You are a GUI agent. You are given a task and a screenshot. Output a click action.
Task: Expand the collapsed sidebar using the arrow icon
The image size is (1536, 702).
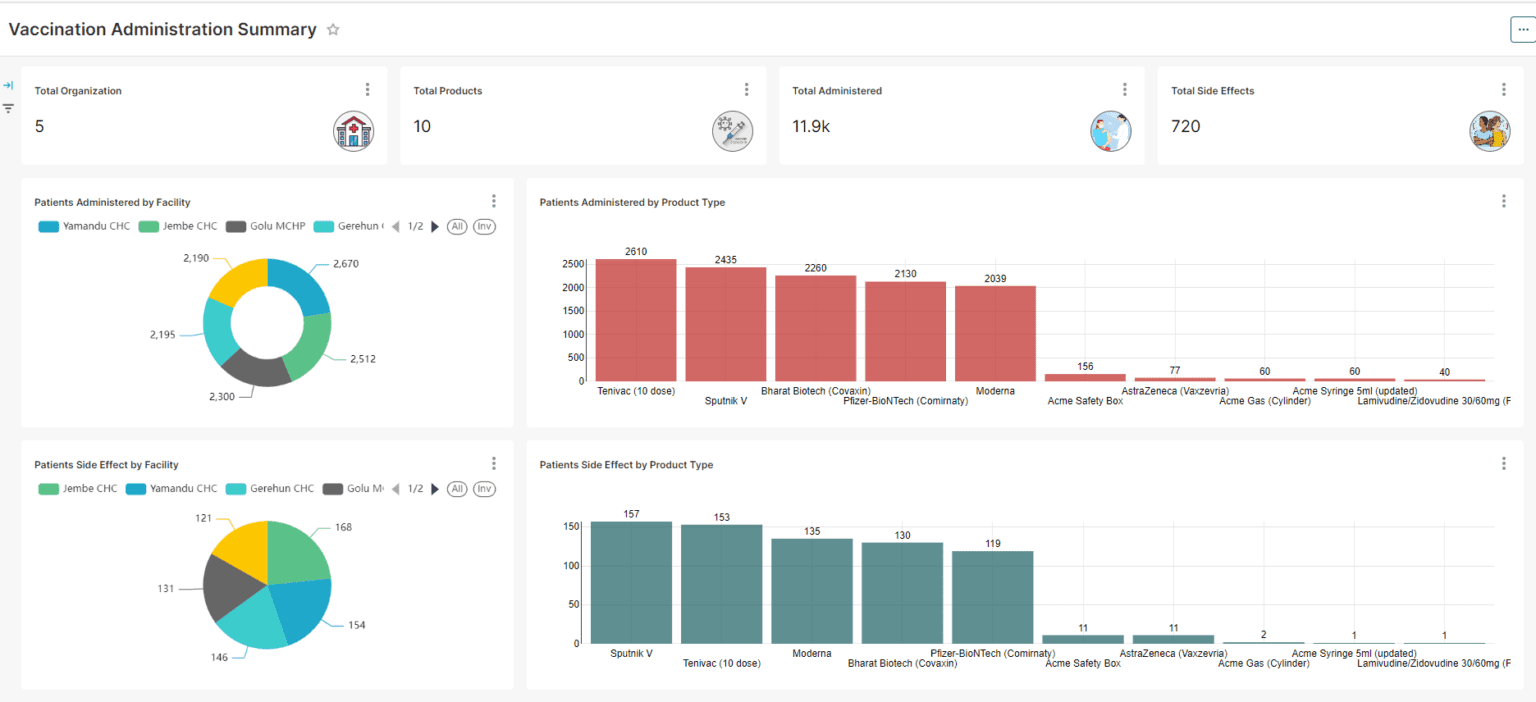tap(9, 86)
